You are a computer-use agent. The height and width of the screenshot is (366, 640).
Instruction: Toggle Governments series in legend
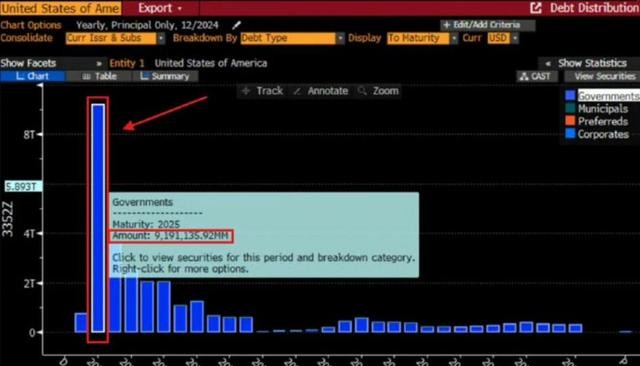(602, 96)
